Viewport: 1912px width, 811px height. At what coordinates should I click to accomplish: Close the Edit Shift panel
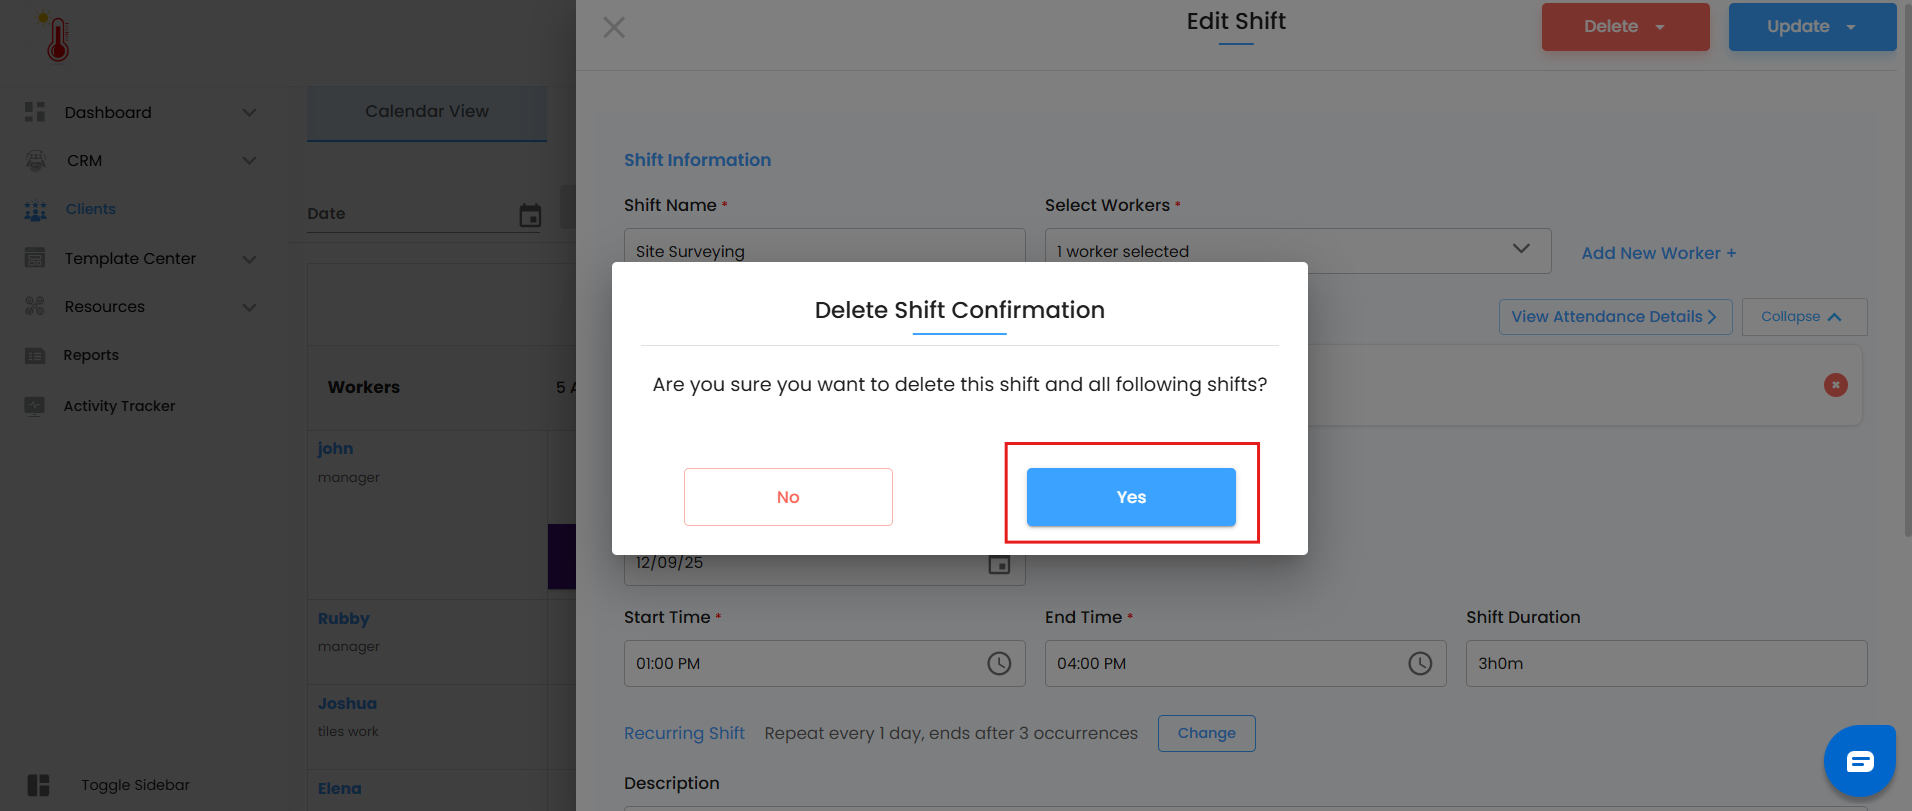tap(614, 27)
